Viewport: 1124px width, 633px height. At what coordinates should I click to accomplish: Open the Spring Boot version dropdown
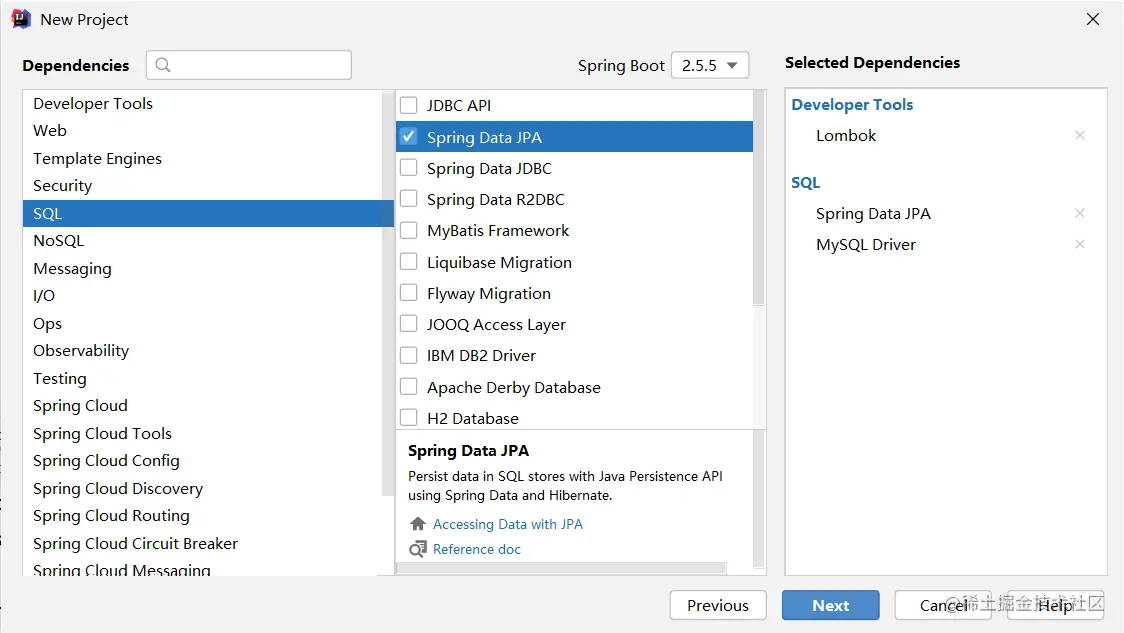click(709, 65)
